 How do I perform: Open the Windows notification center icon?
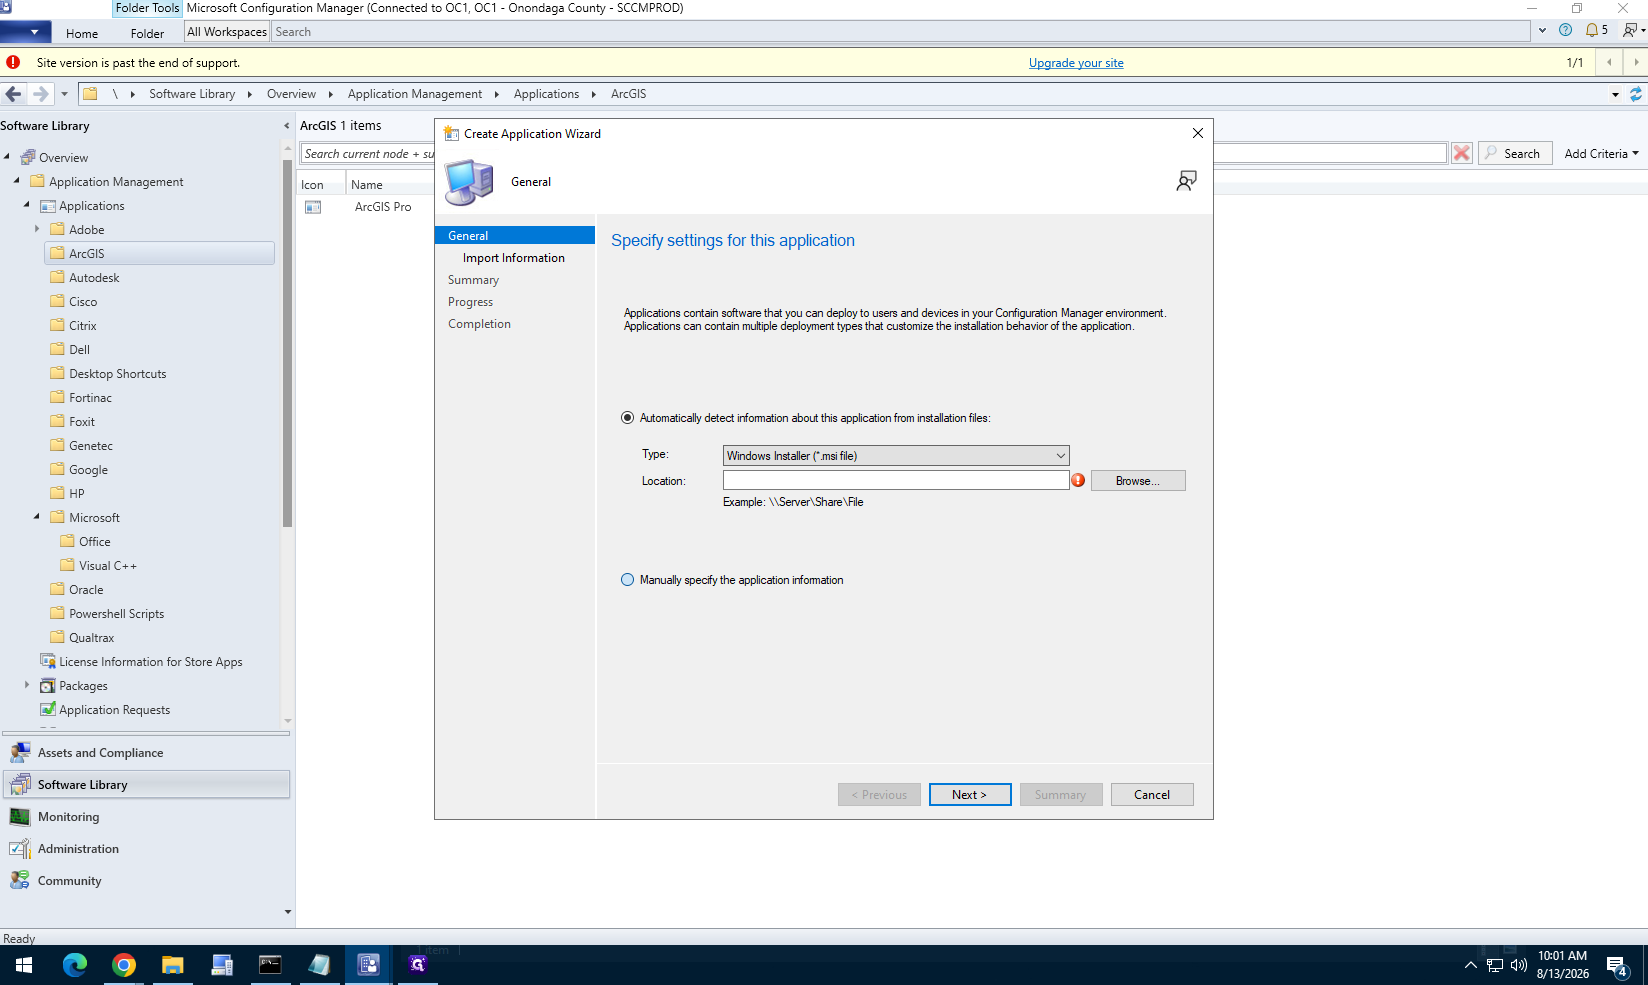(1617, 966)
